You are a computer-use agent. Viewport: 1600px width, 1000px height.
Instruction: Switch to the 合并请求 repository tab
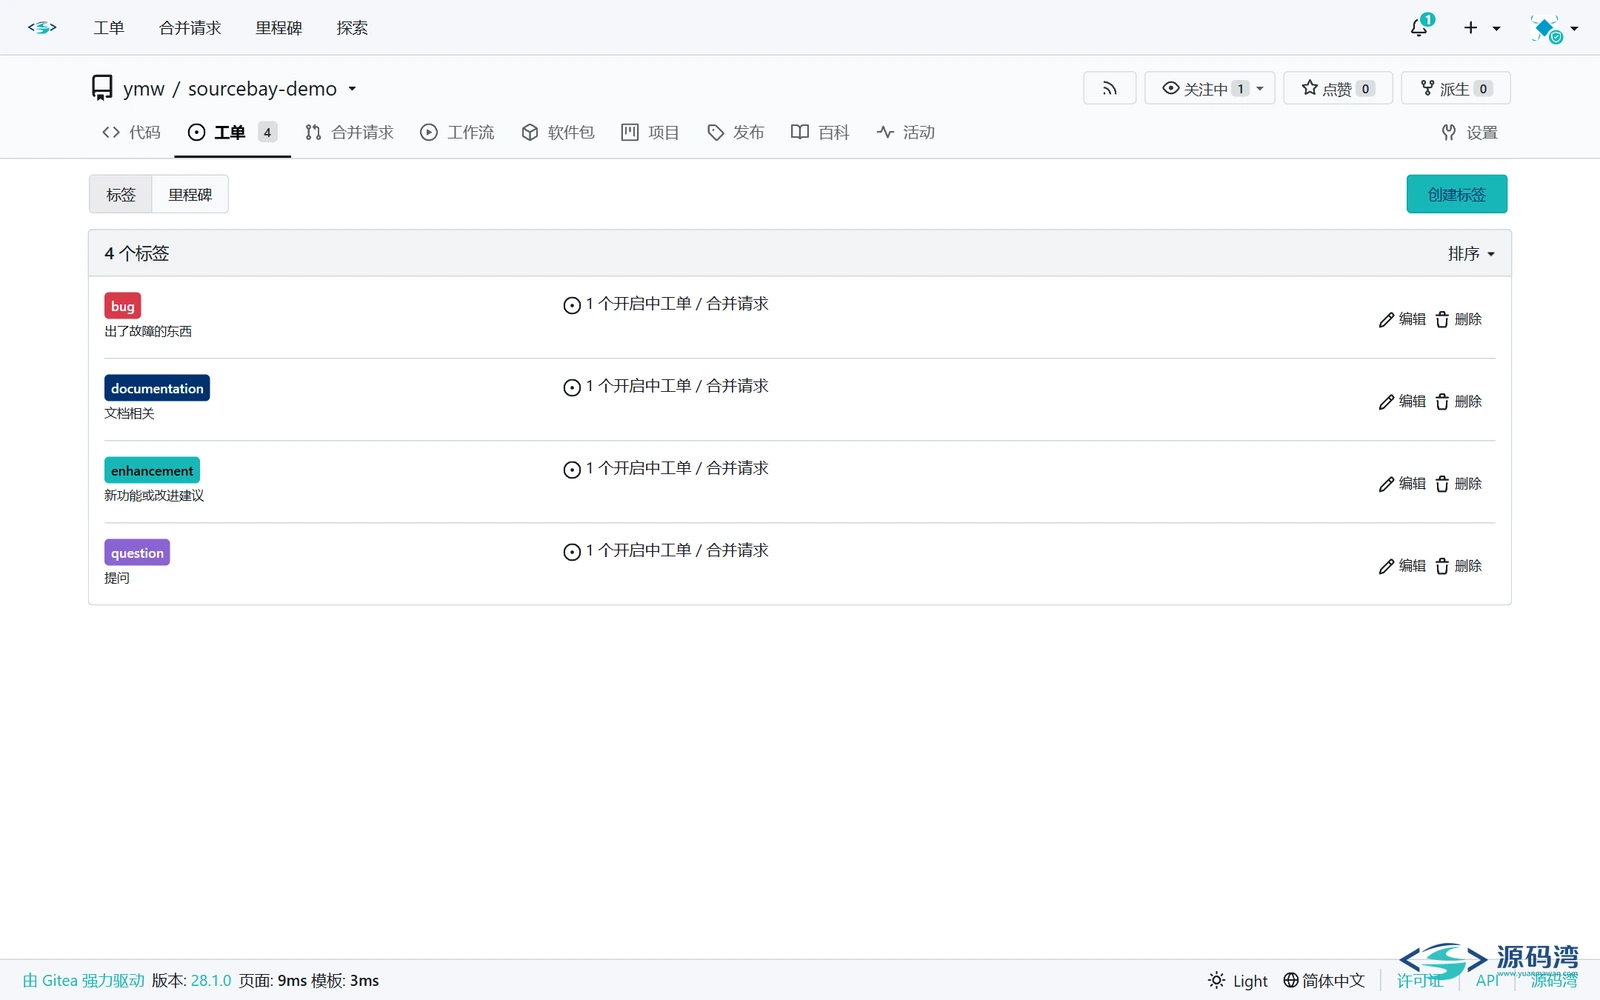point(349,132)
